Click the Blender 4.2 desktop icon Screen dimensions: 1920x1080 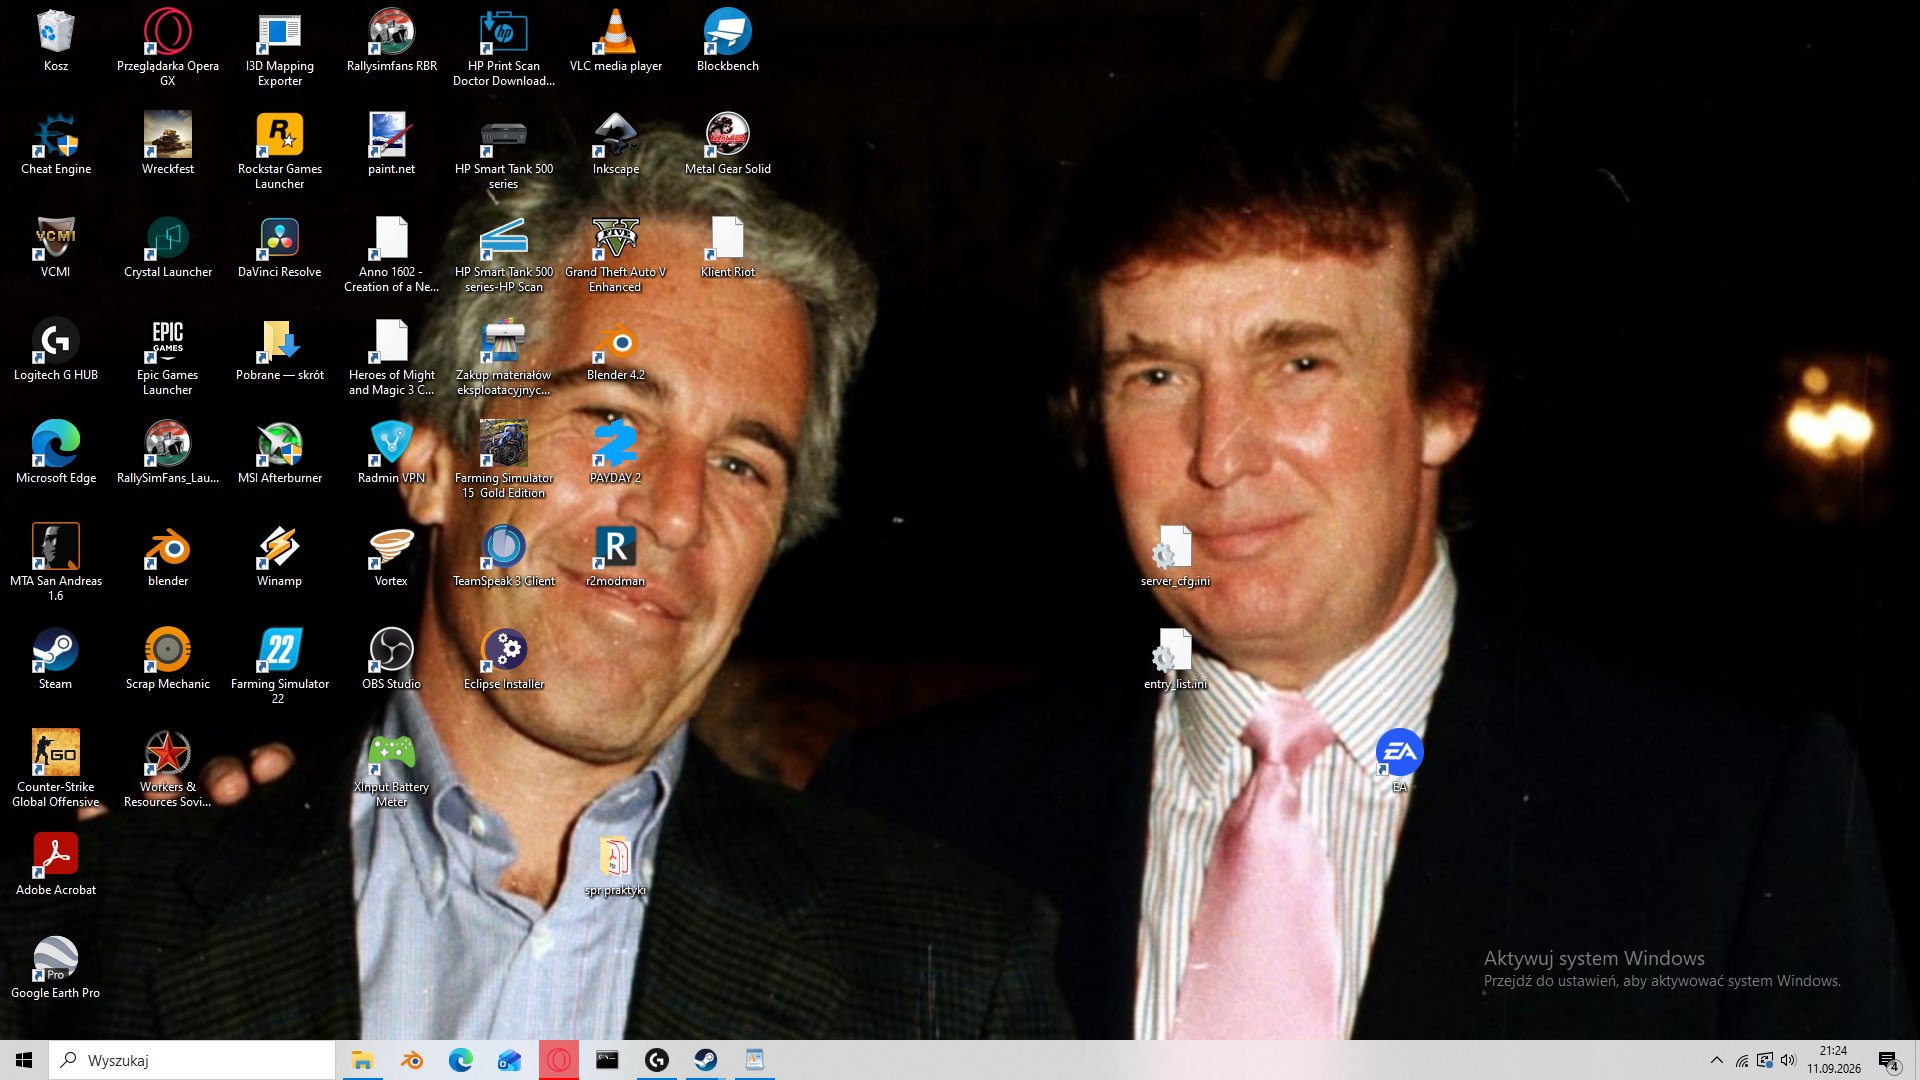pyautogui.click(x=616, y=350)
